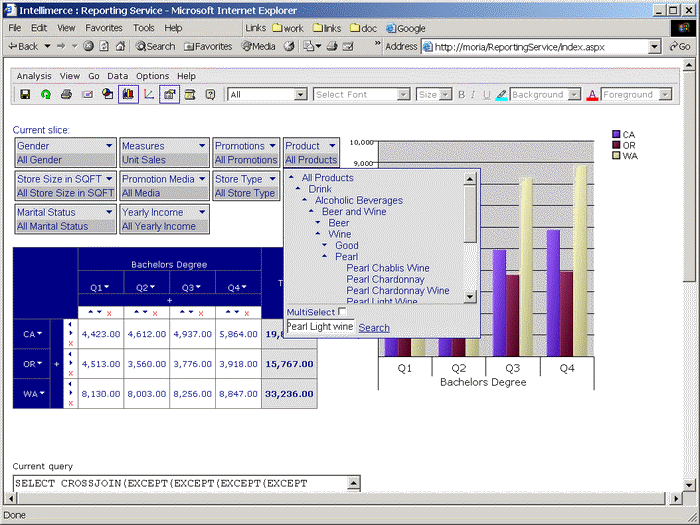Image resolution: width=700 pixels, height=525 pixels.
Task: Open the report View menu
Action: tap(70, 76)
